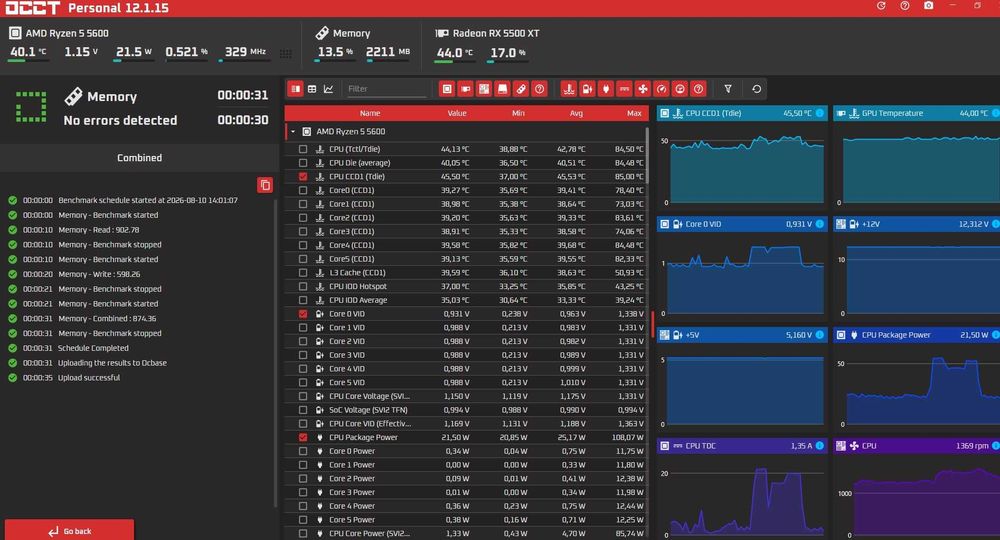The image size is (1000, 540).
Task: Toggle the memory stick sensor filter icon
Action: click(x=521, y=89)
